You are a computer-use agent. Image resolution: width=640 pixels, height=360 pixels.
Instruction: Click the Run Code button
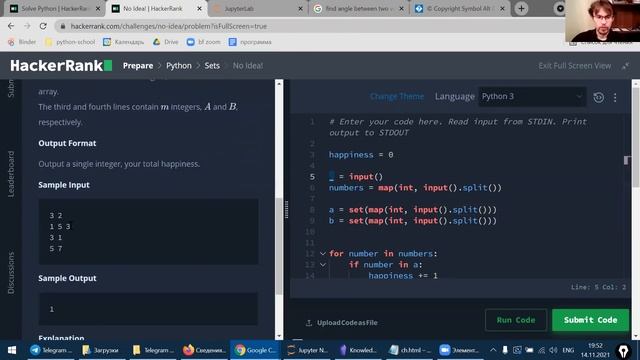click(516, 320)
